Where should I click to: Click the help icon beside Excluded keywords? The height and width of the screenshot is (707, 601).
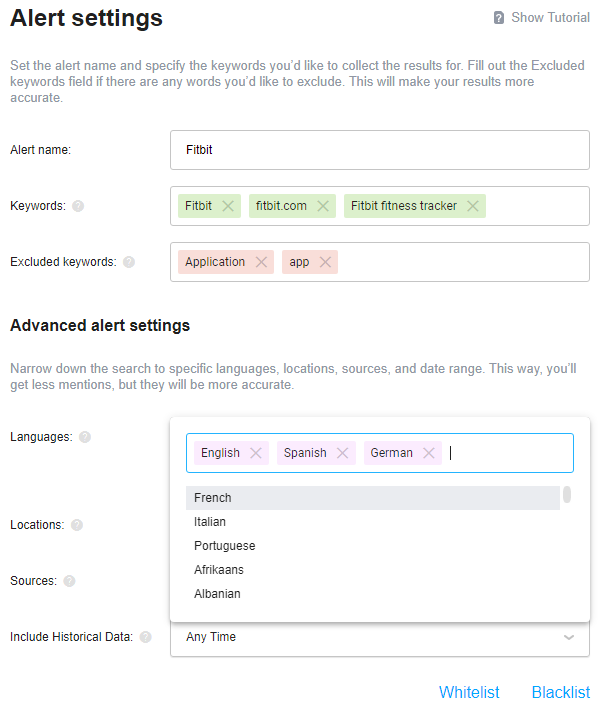129,262
